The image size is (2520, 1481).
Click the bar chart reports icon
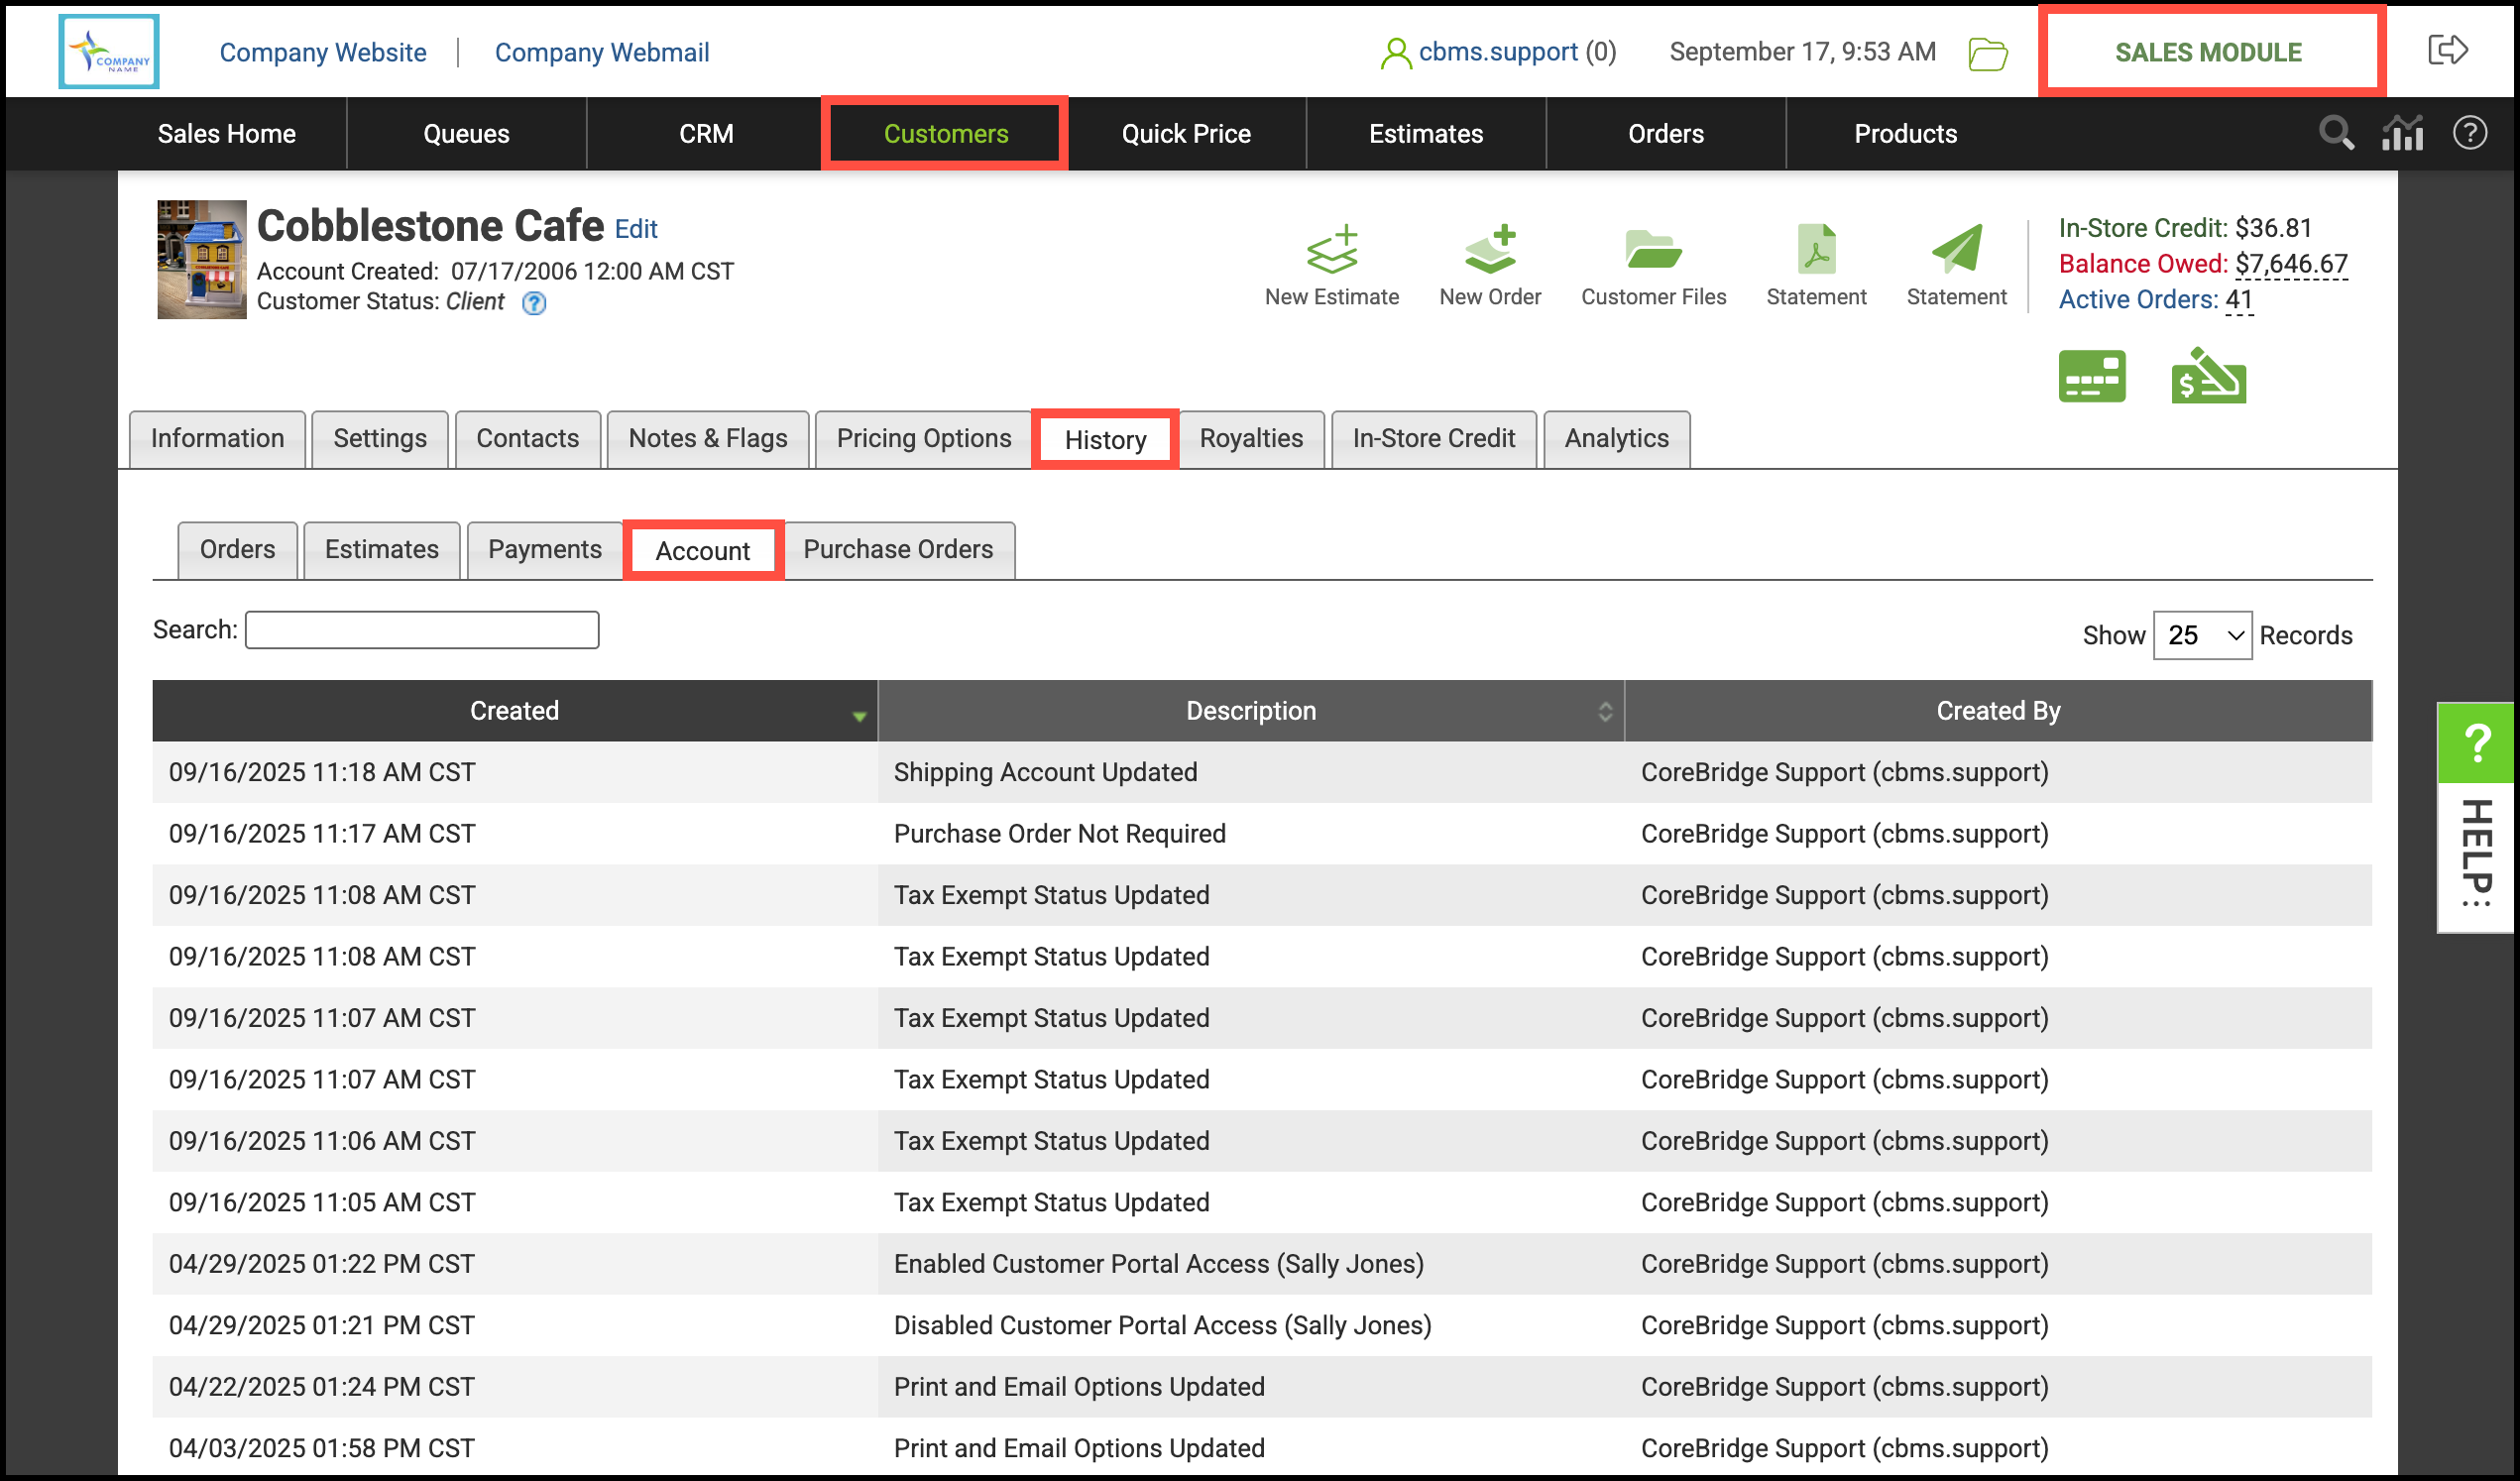pyautogui.click(x=2401, y=133)
